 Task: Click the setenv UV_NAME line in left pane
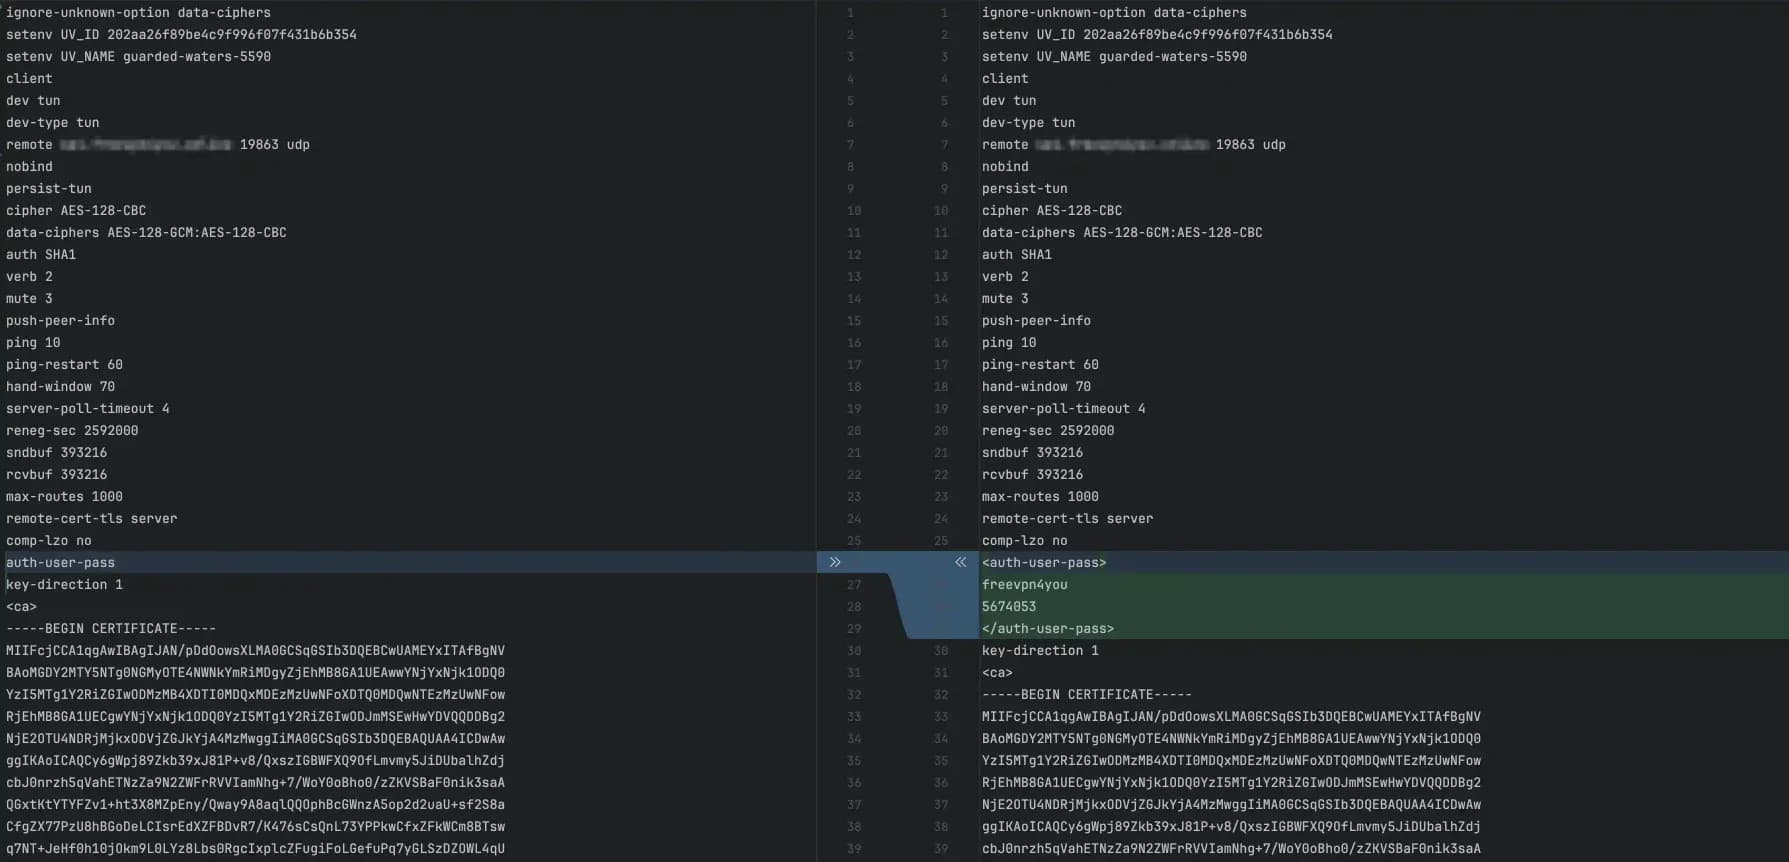tap(138, 57)
